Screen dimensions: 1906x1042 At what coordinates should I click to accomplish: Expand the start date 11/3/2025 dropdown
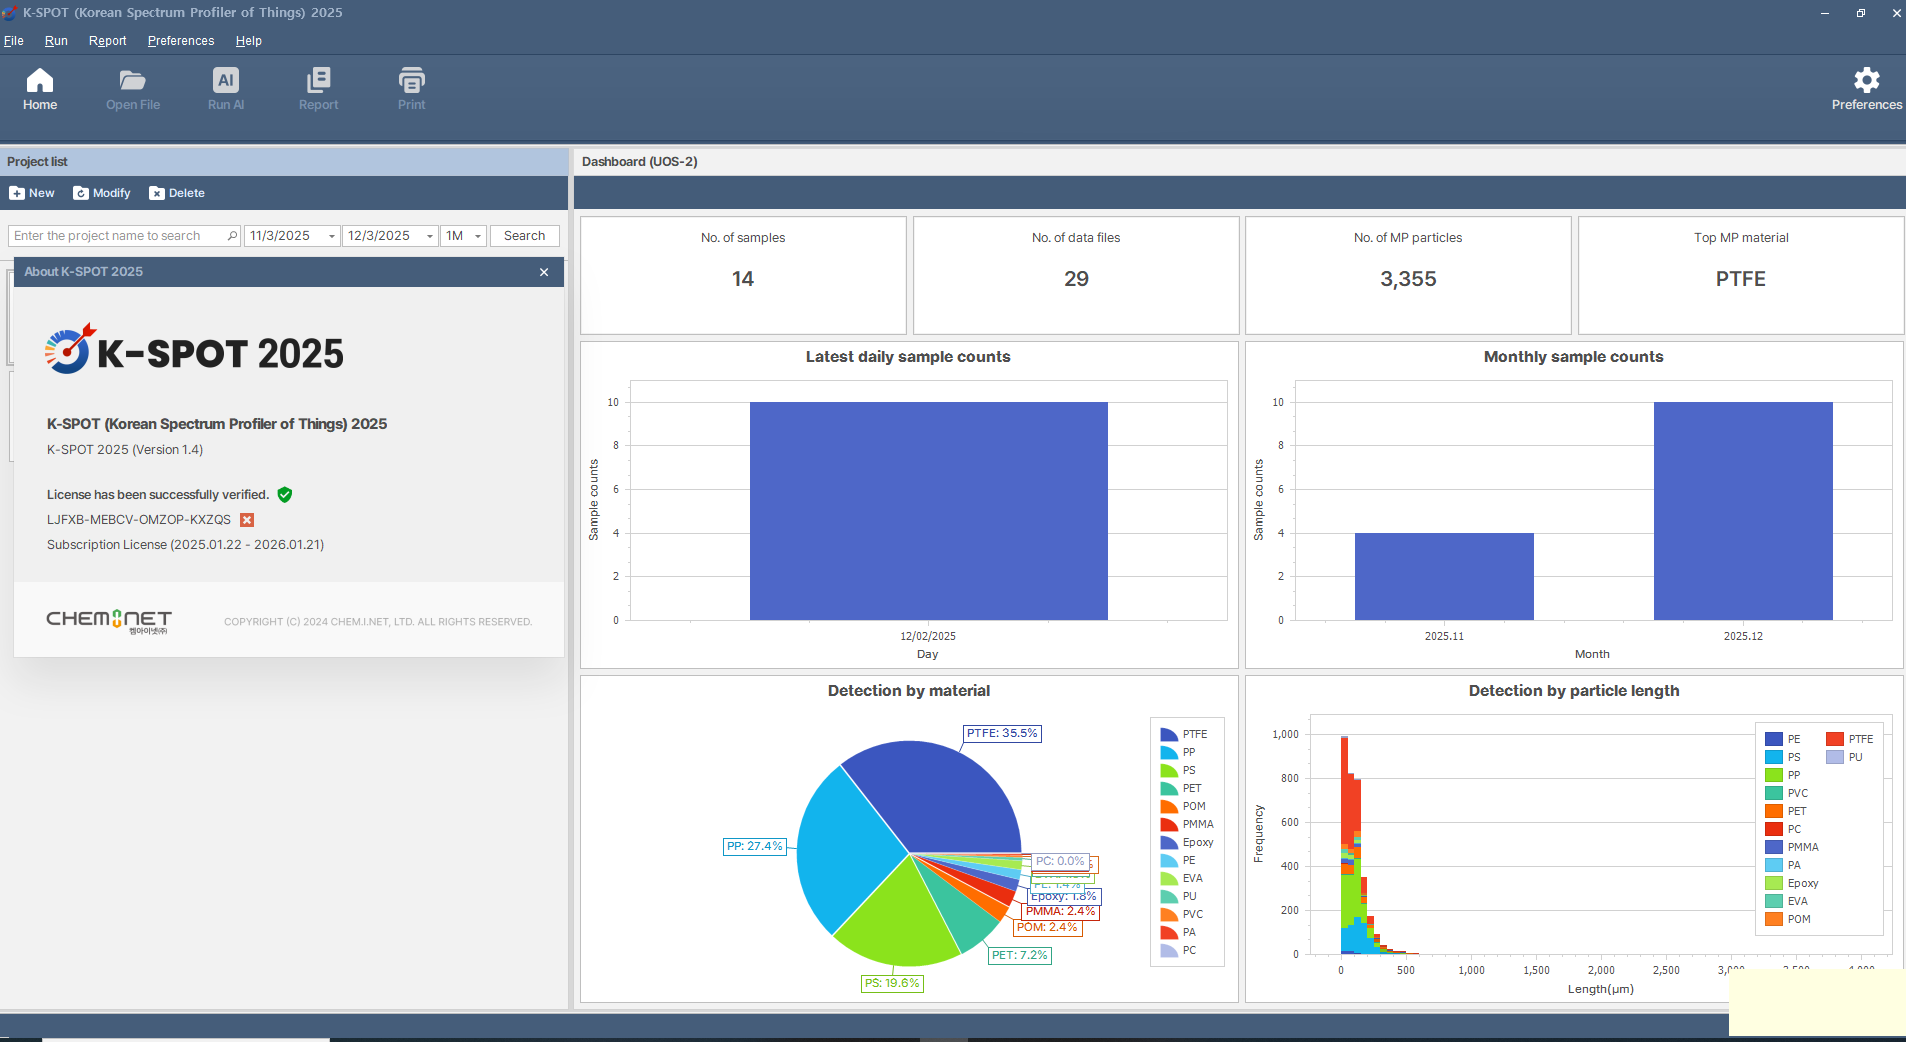coord(331,236)
